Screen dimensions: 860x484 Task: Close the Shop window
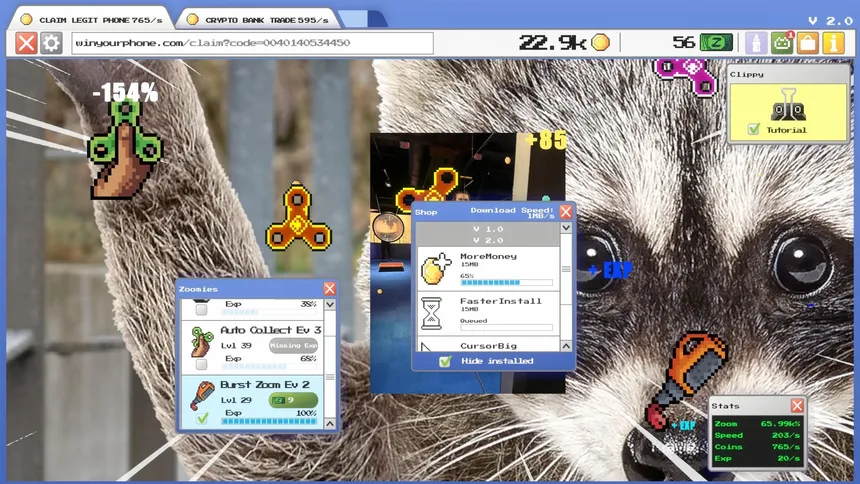[566, 212]
